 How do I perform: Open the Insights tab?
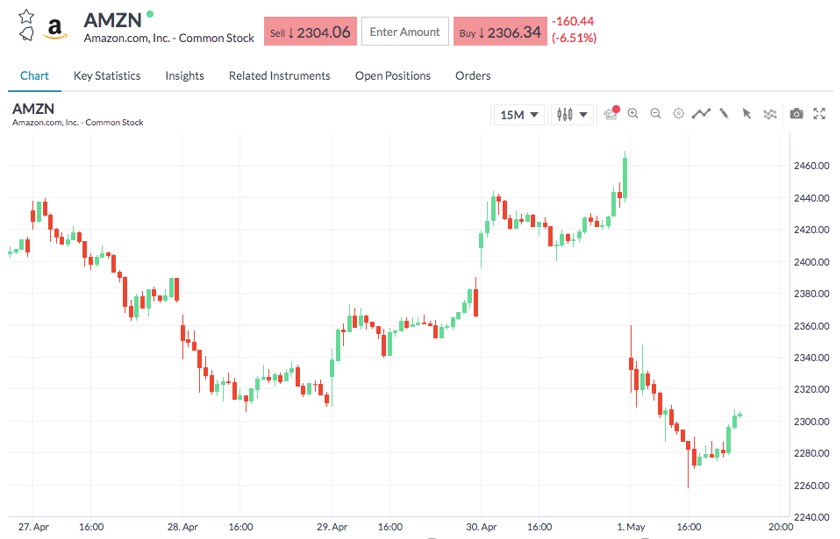click(185, 76)
